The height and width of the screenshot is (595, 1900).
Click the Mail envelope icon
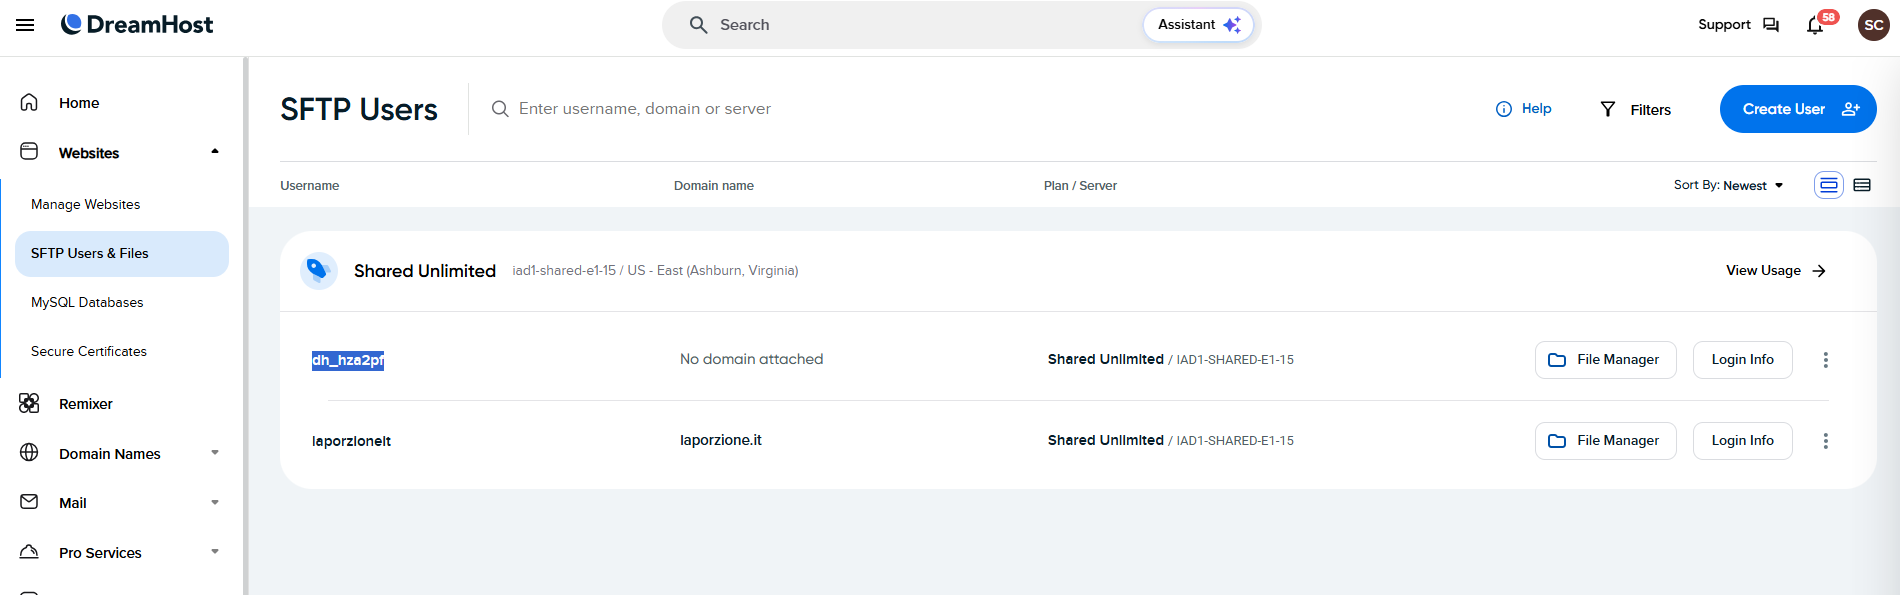[29, 502]
